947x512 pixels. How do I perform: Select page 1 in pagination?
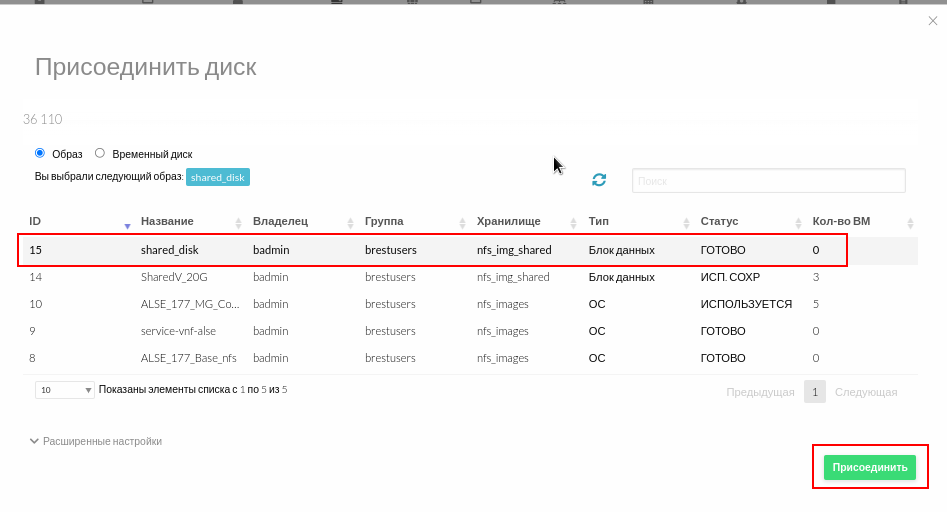pos(815,392)
